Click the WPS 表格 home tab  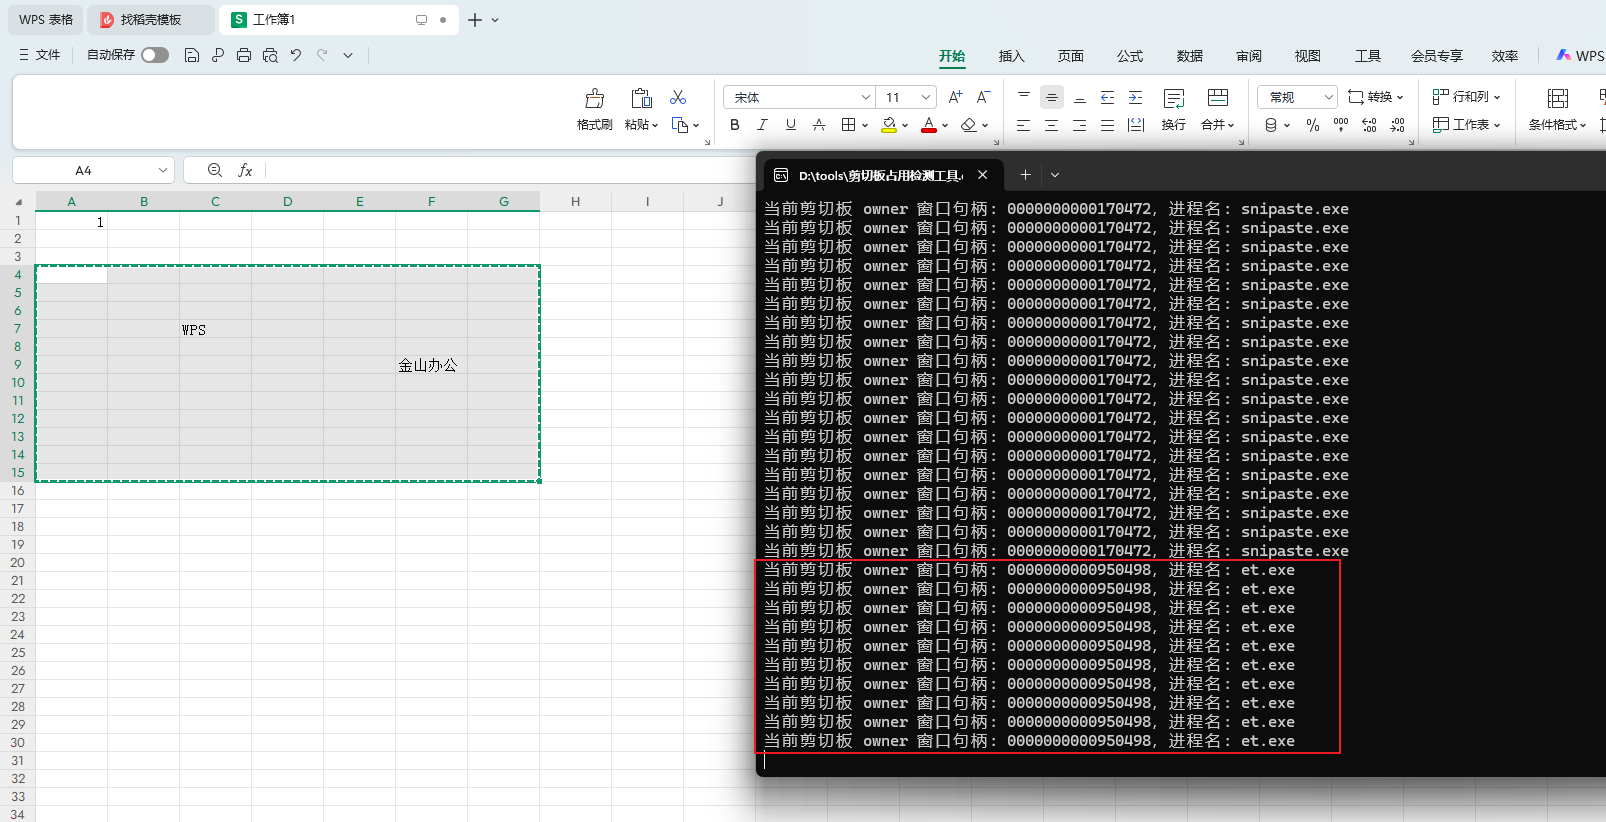coord(46,19)
